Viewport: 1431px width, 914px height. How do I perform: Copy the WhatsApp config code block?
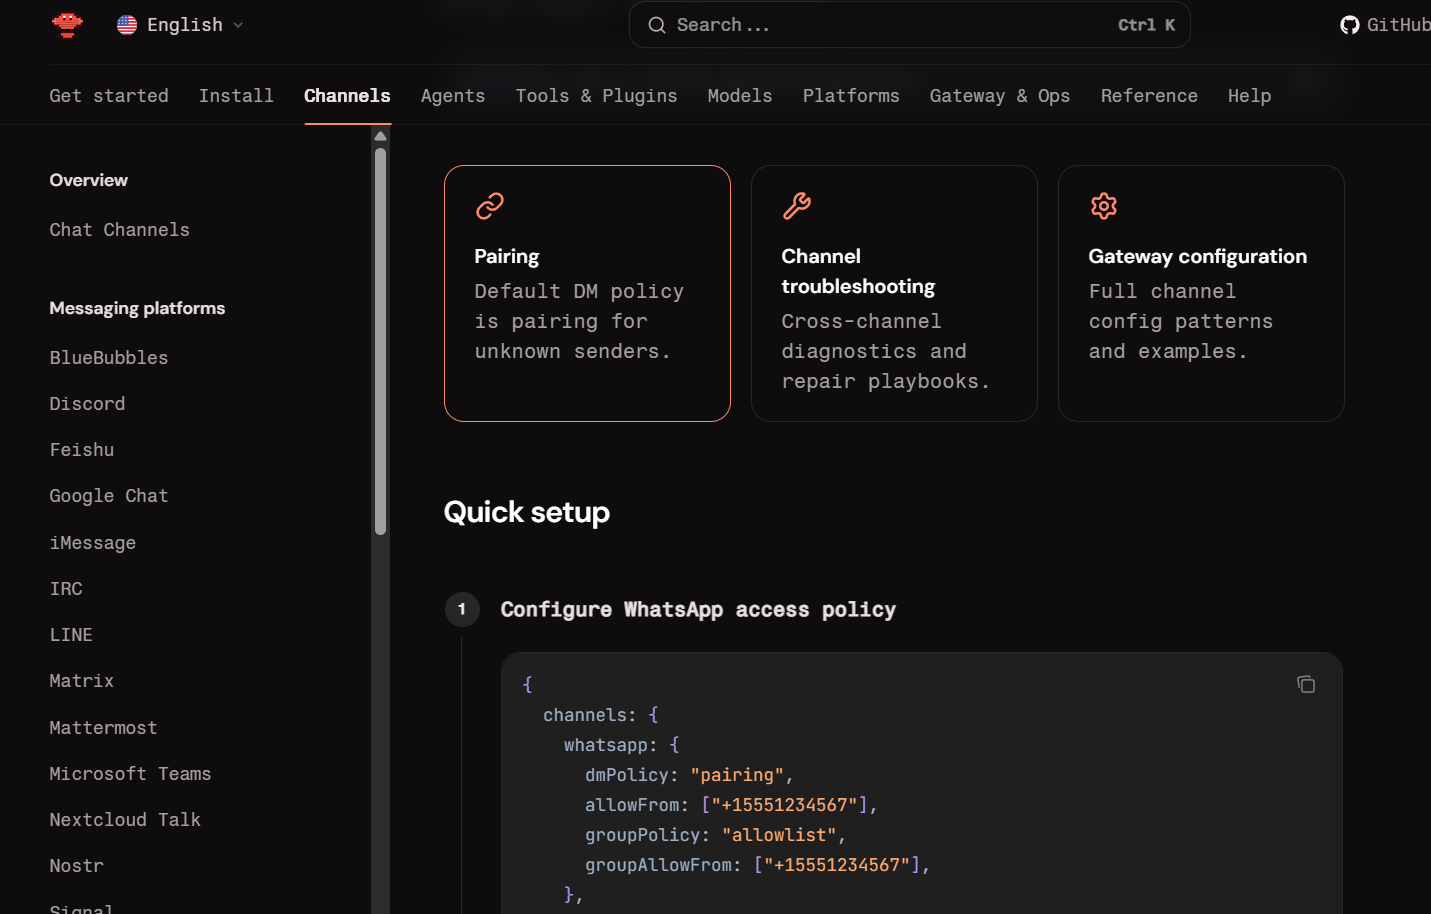click(1306, 684)
